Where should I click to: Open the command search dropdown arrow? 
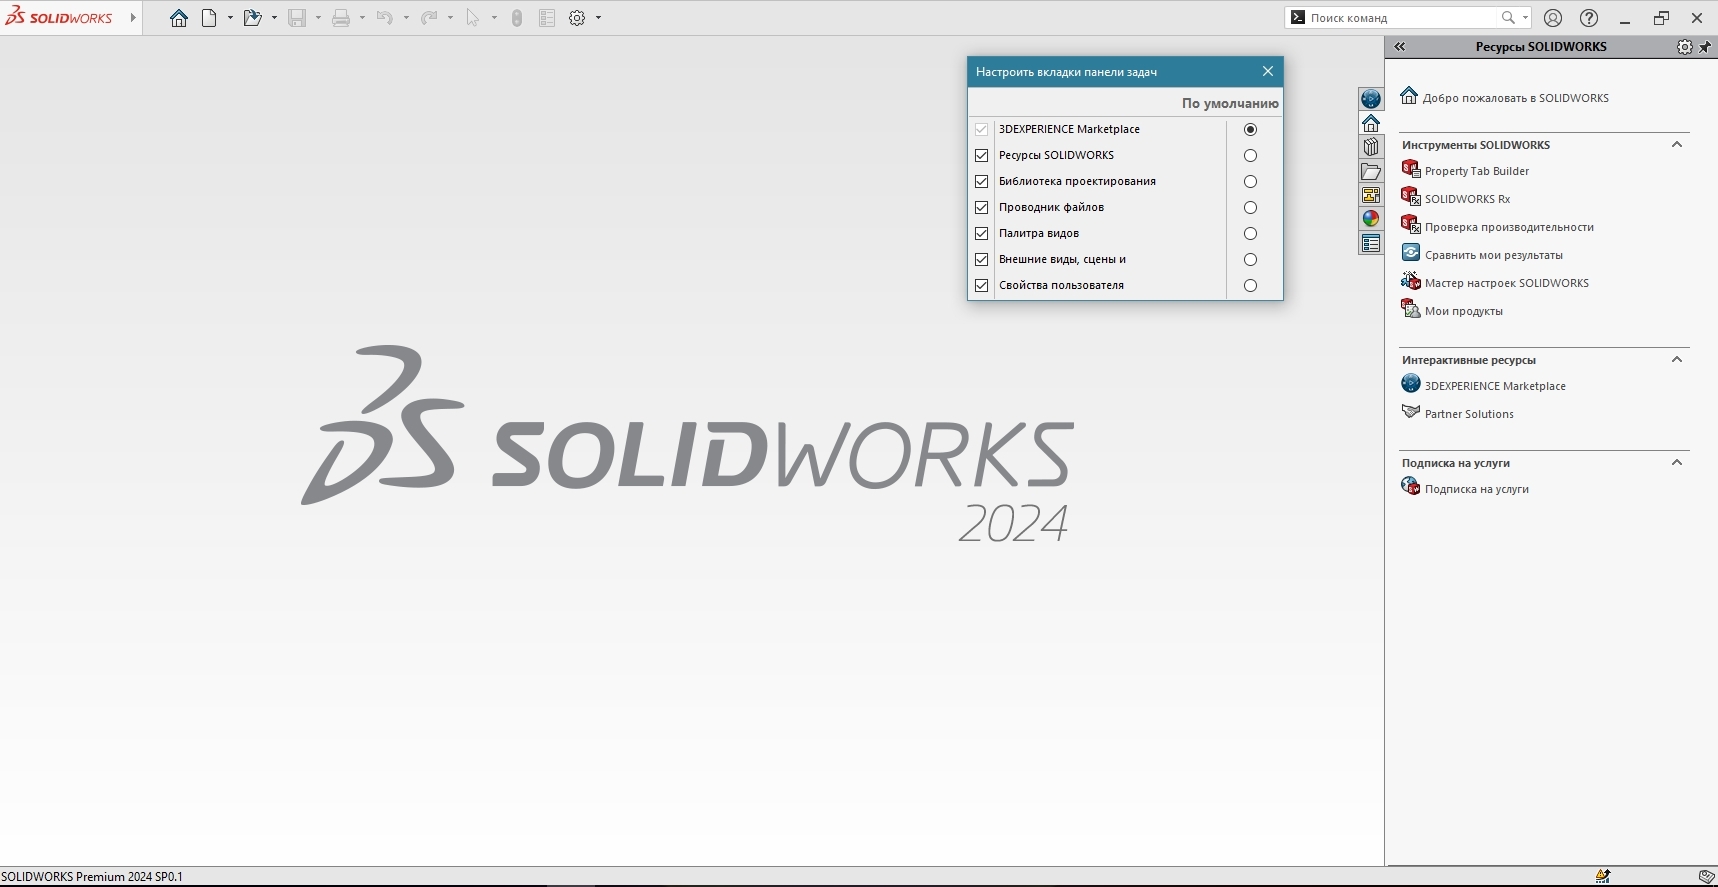click(1525, 18)
